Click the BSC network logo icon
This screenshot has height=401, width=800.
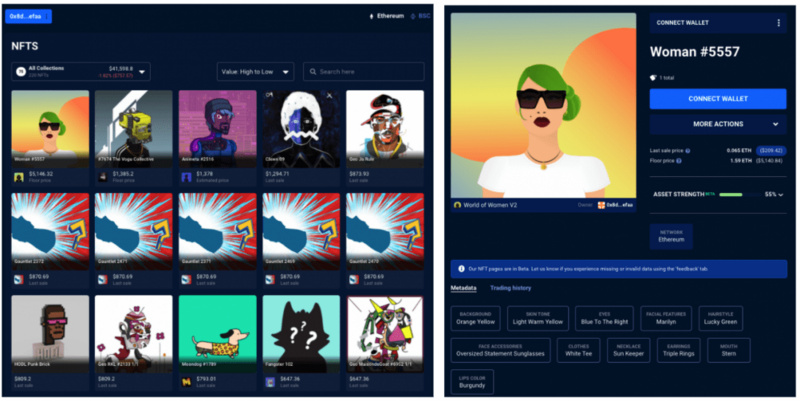(x=413, y=16)
